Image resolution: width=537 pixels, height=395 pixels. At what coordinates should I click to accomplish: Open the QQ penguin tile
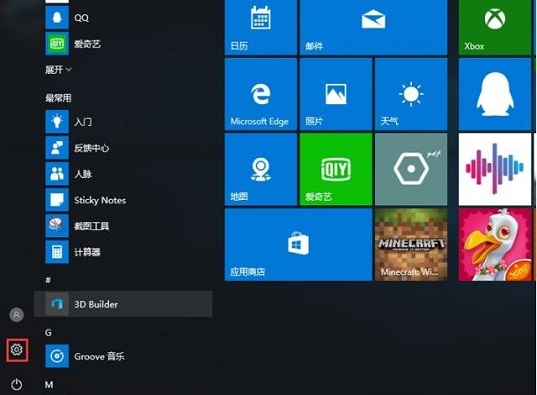(495, 94)
